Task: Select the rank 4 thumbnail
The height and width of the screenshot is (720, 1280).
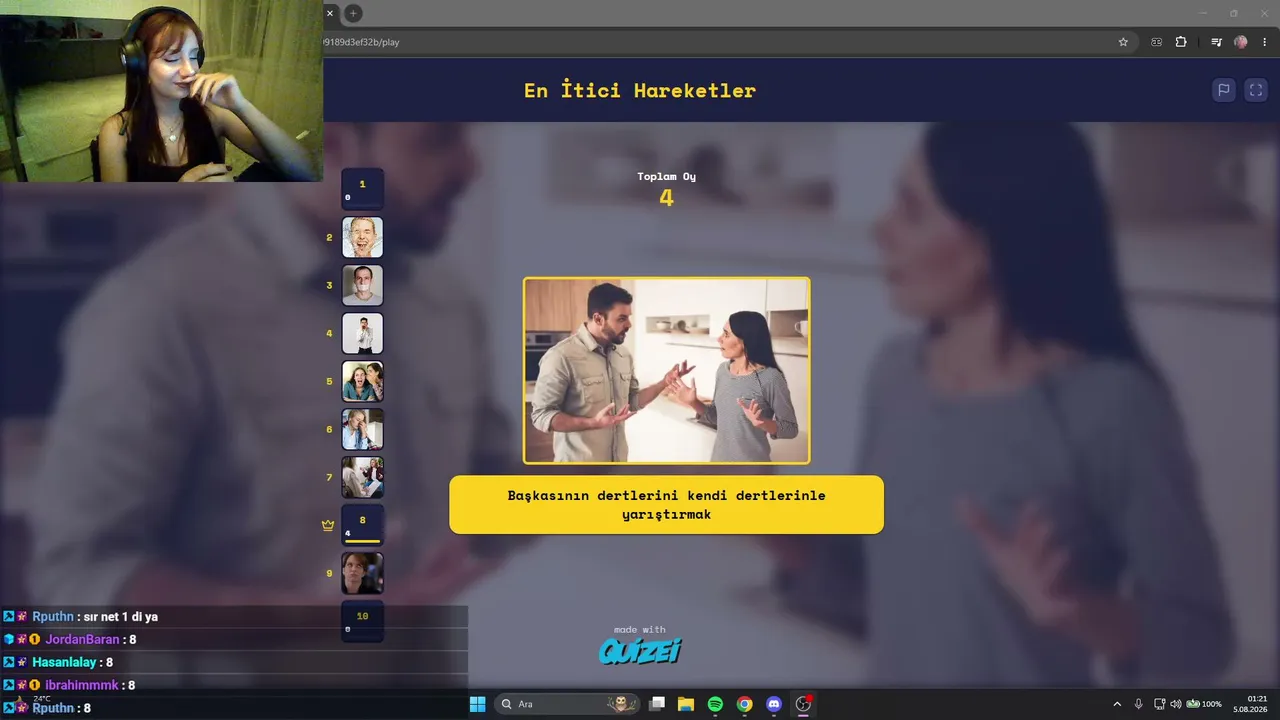Action: click(x=362, y=333)
